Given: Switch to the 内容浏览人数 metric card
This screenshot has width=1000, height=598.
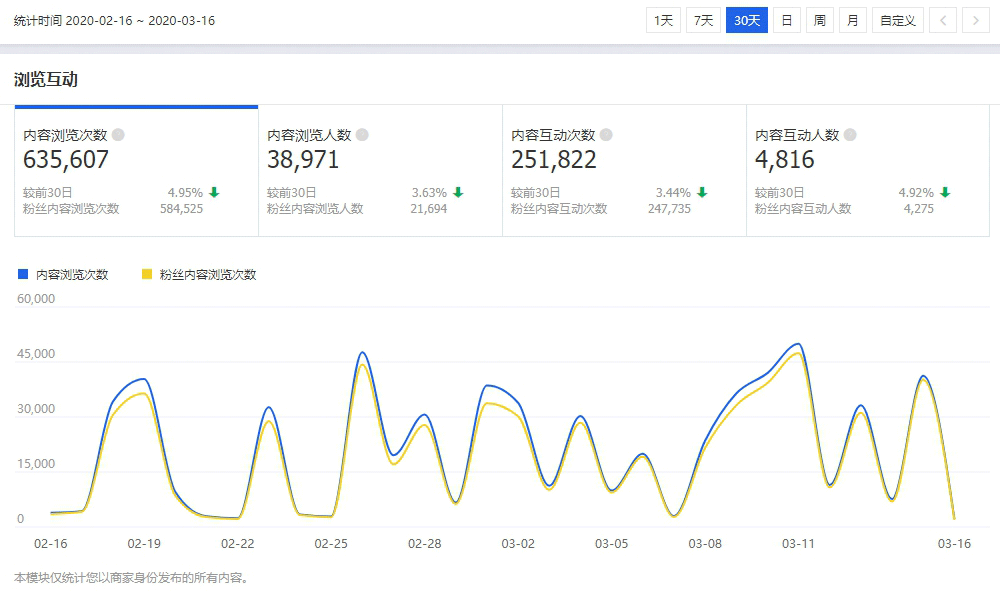Looking at the screenshot, I should 380,170.
